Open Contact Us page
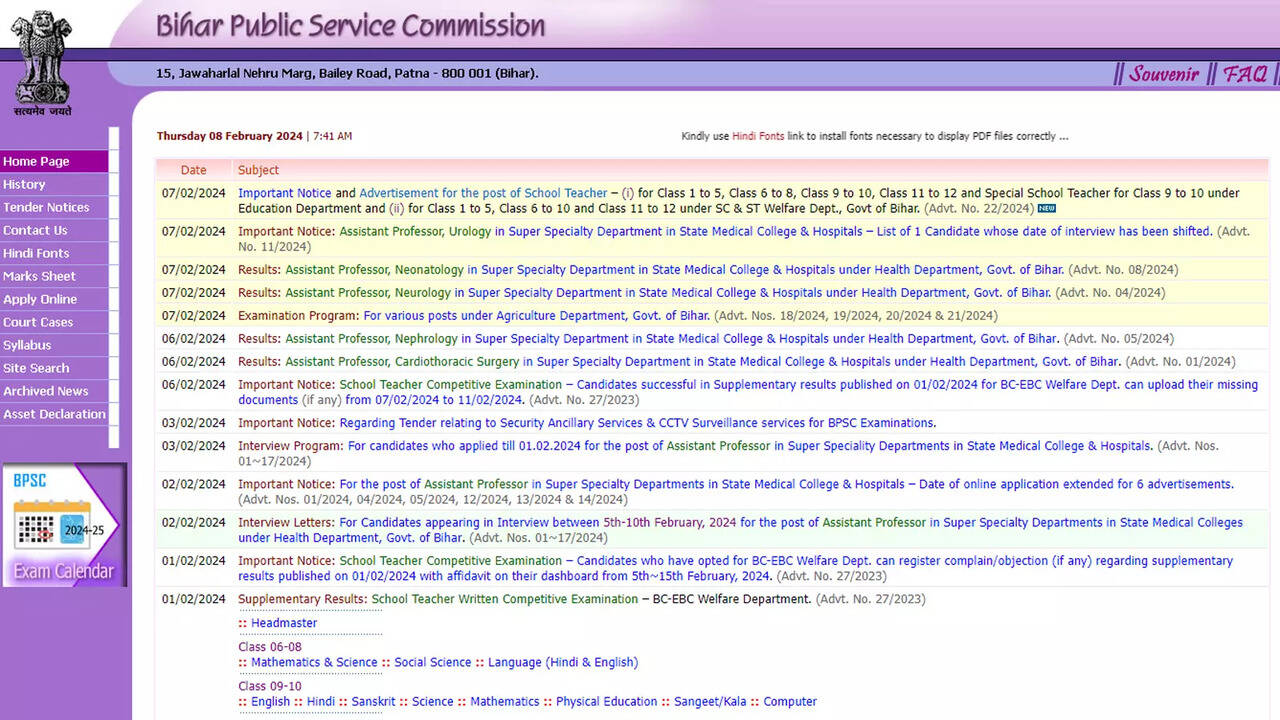1280x720 pixels. pyautogui.click(x=35, y=230)
